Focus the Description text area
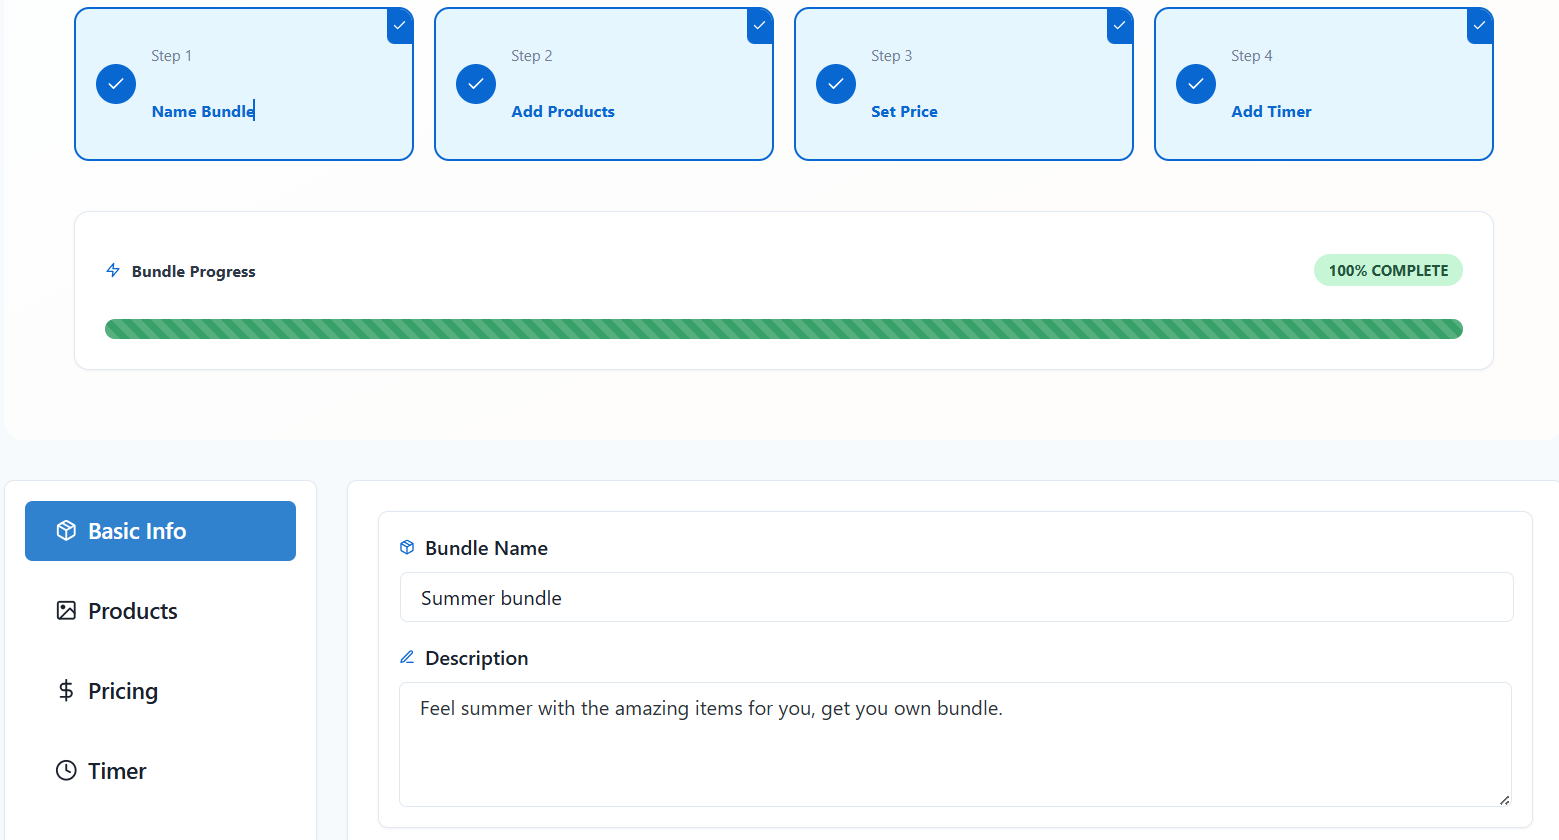Viewport: 1559px width, 840px height. (955, 744)
